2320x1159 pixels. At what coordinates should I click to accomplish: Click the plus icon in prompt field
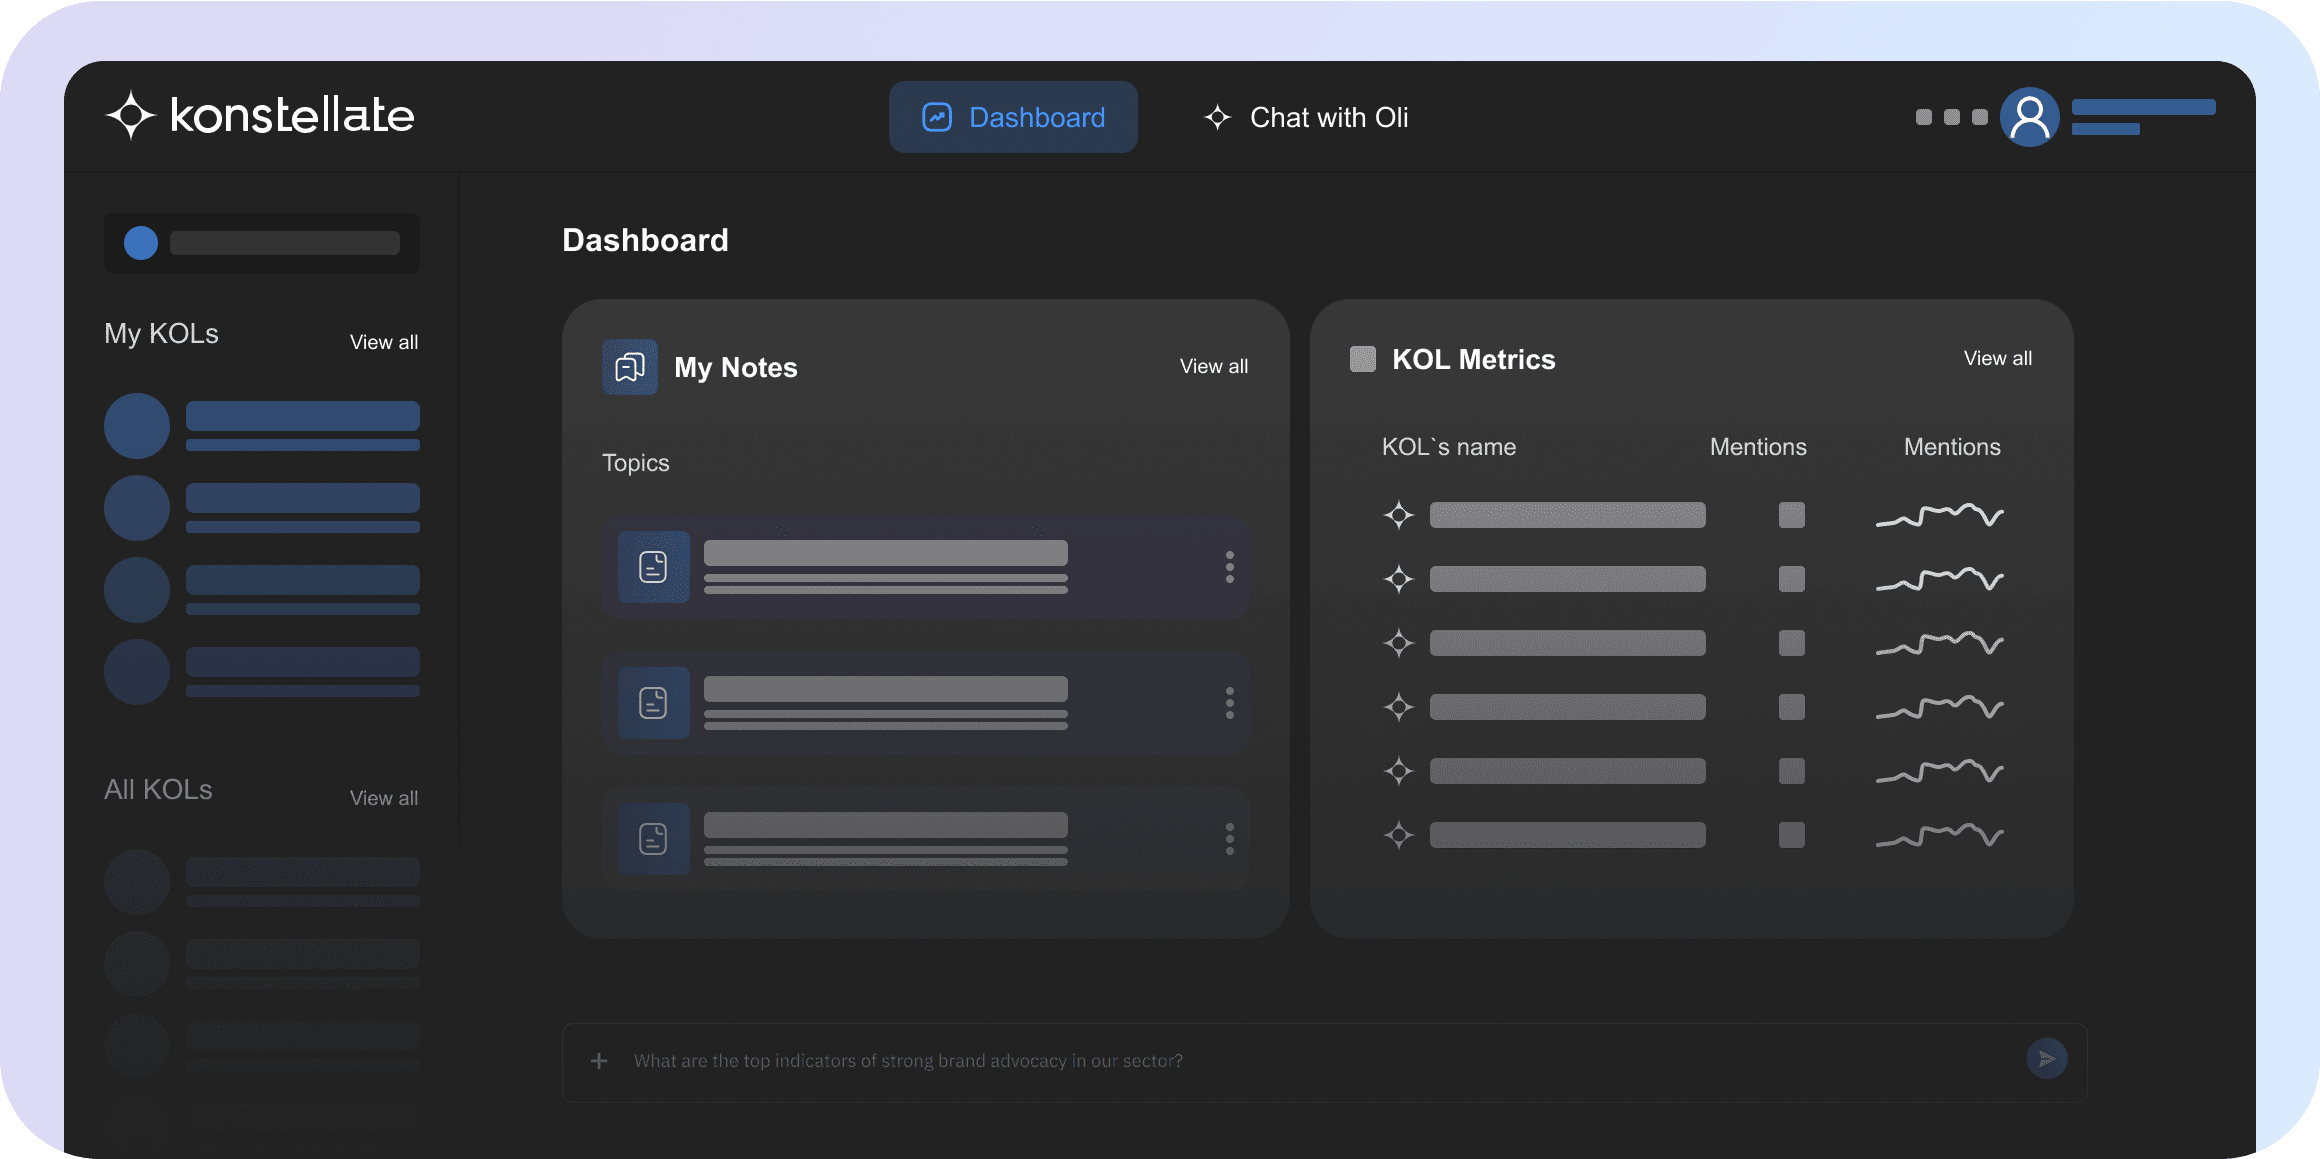pos(599,1061)
